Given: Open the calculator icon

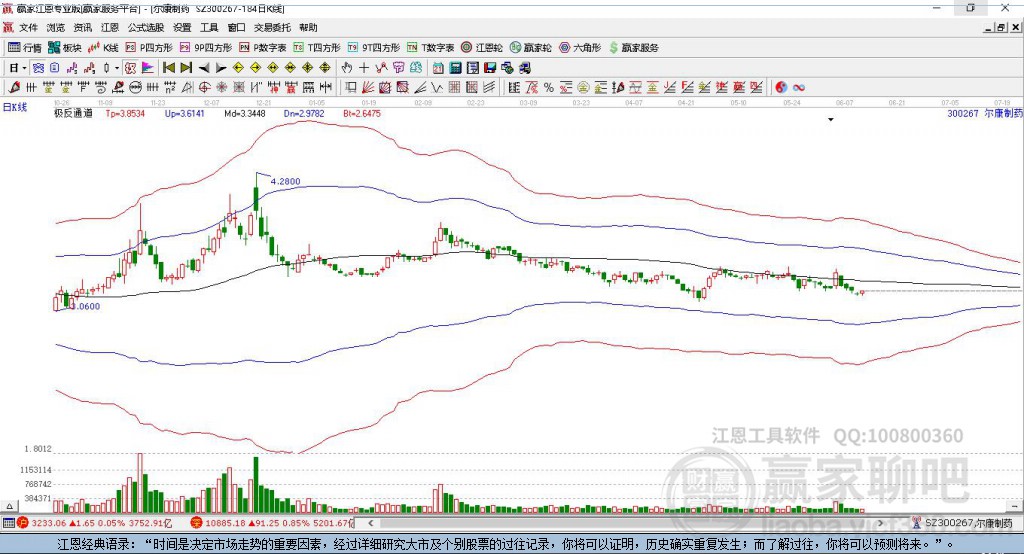Looking at the screenshot, I should pyautogui.click(x=455, y=68).
